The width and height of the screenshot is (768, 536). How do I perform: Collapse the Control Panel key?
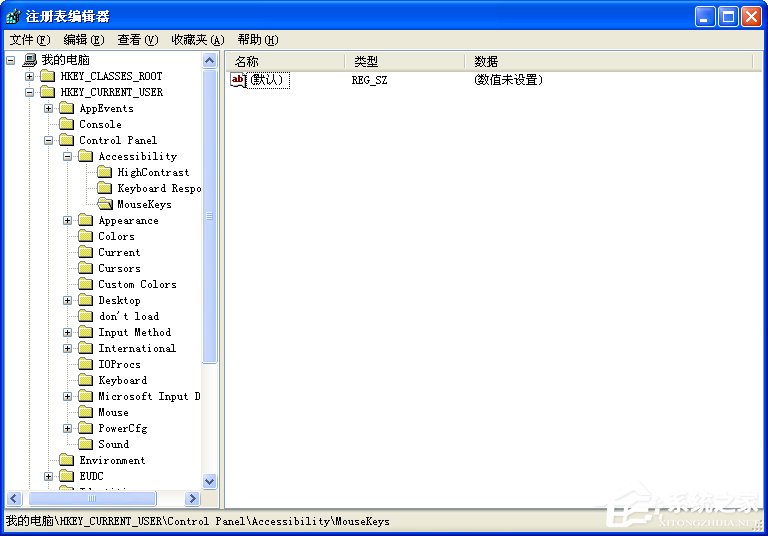(x=48, y=140)
